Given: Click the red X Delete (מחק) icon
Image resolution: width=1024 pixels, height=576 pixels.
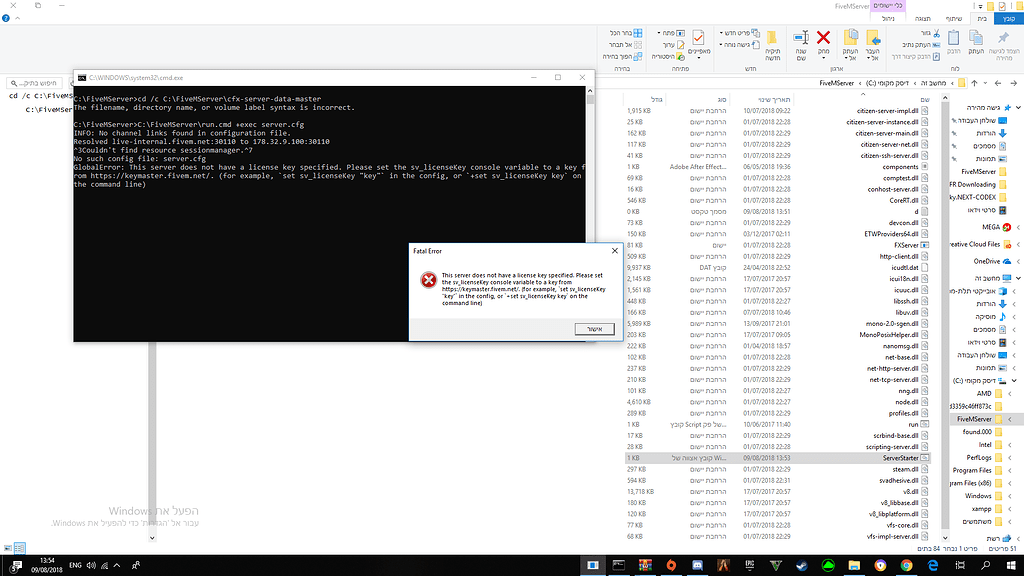Looking at the screenshot, I should (x=822, y=38).
